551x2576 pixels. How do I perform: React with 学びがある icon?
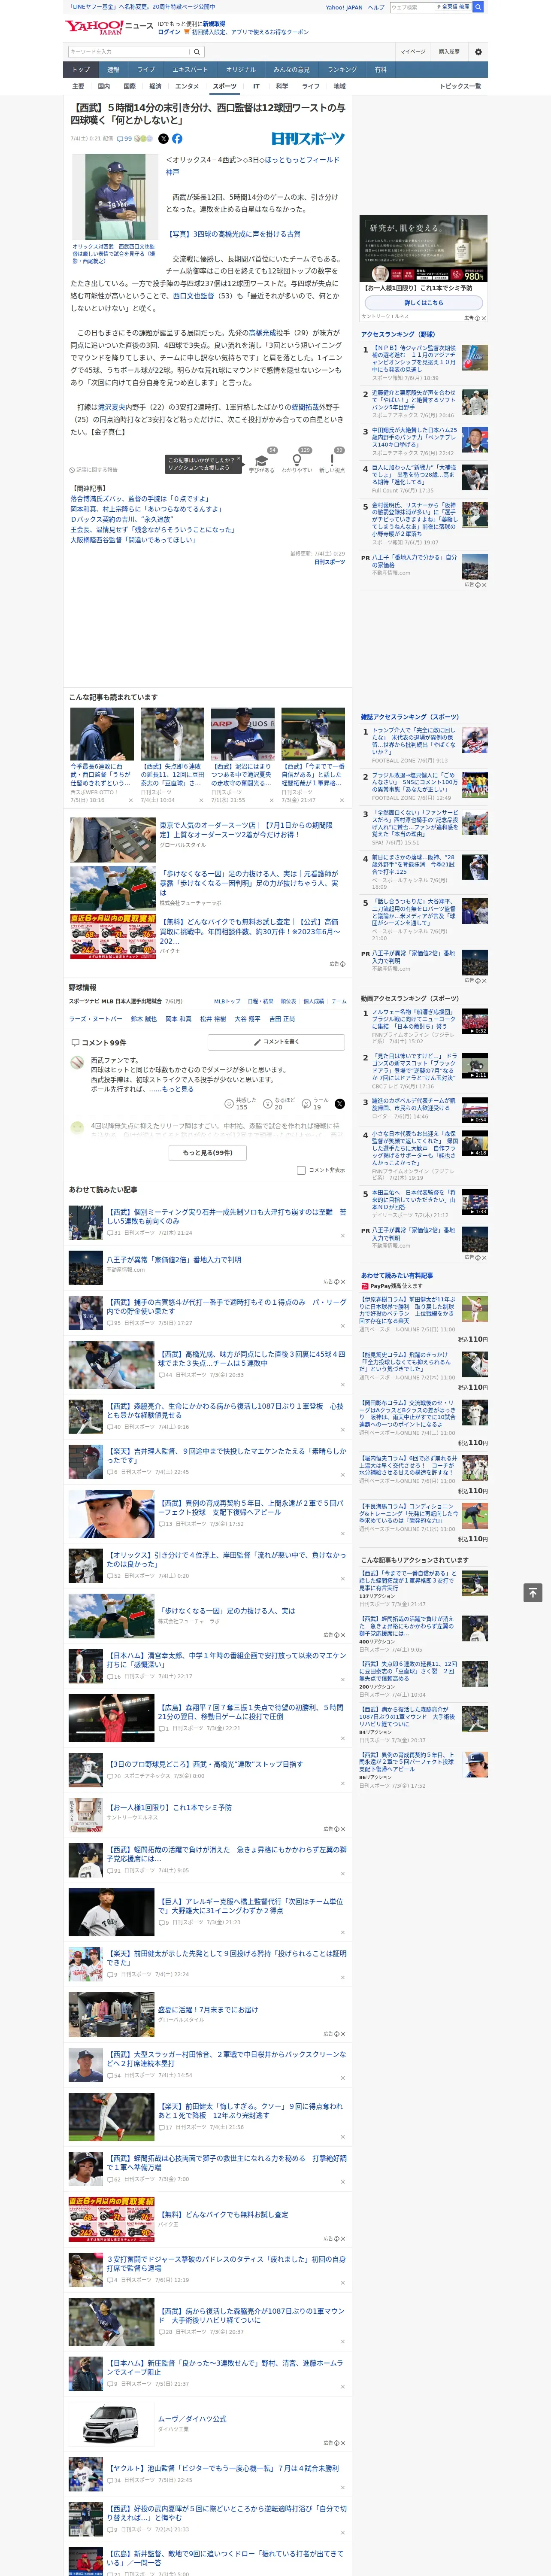pyautogui.click(x=262, y=461)
